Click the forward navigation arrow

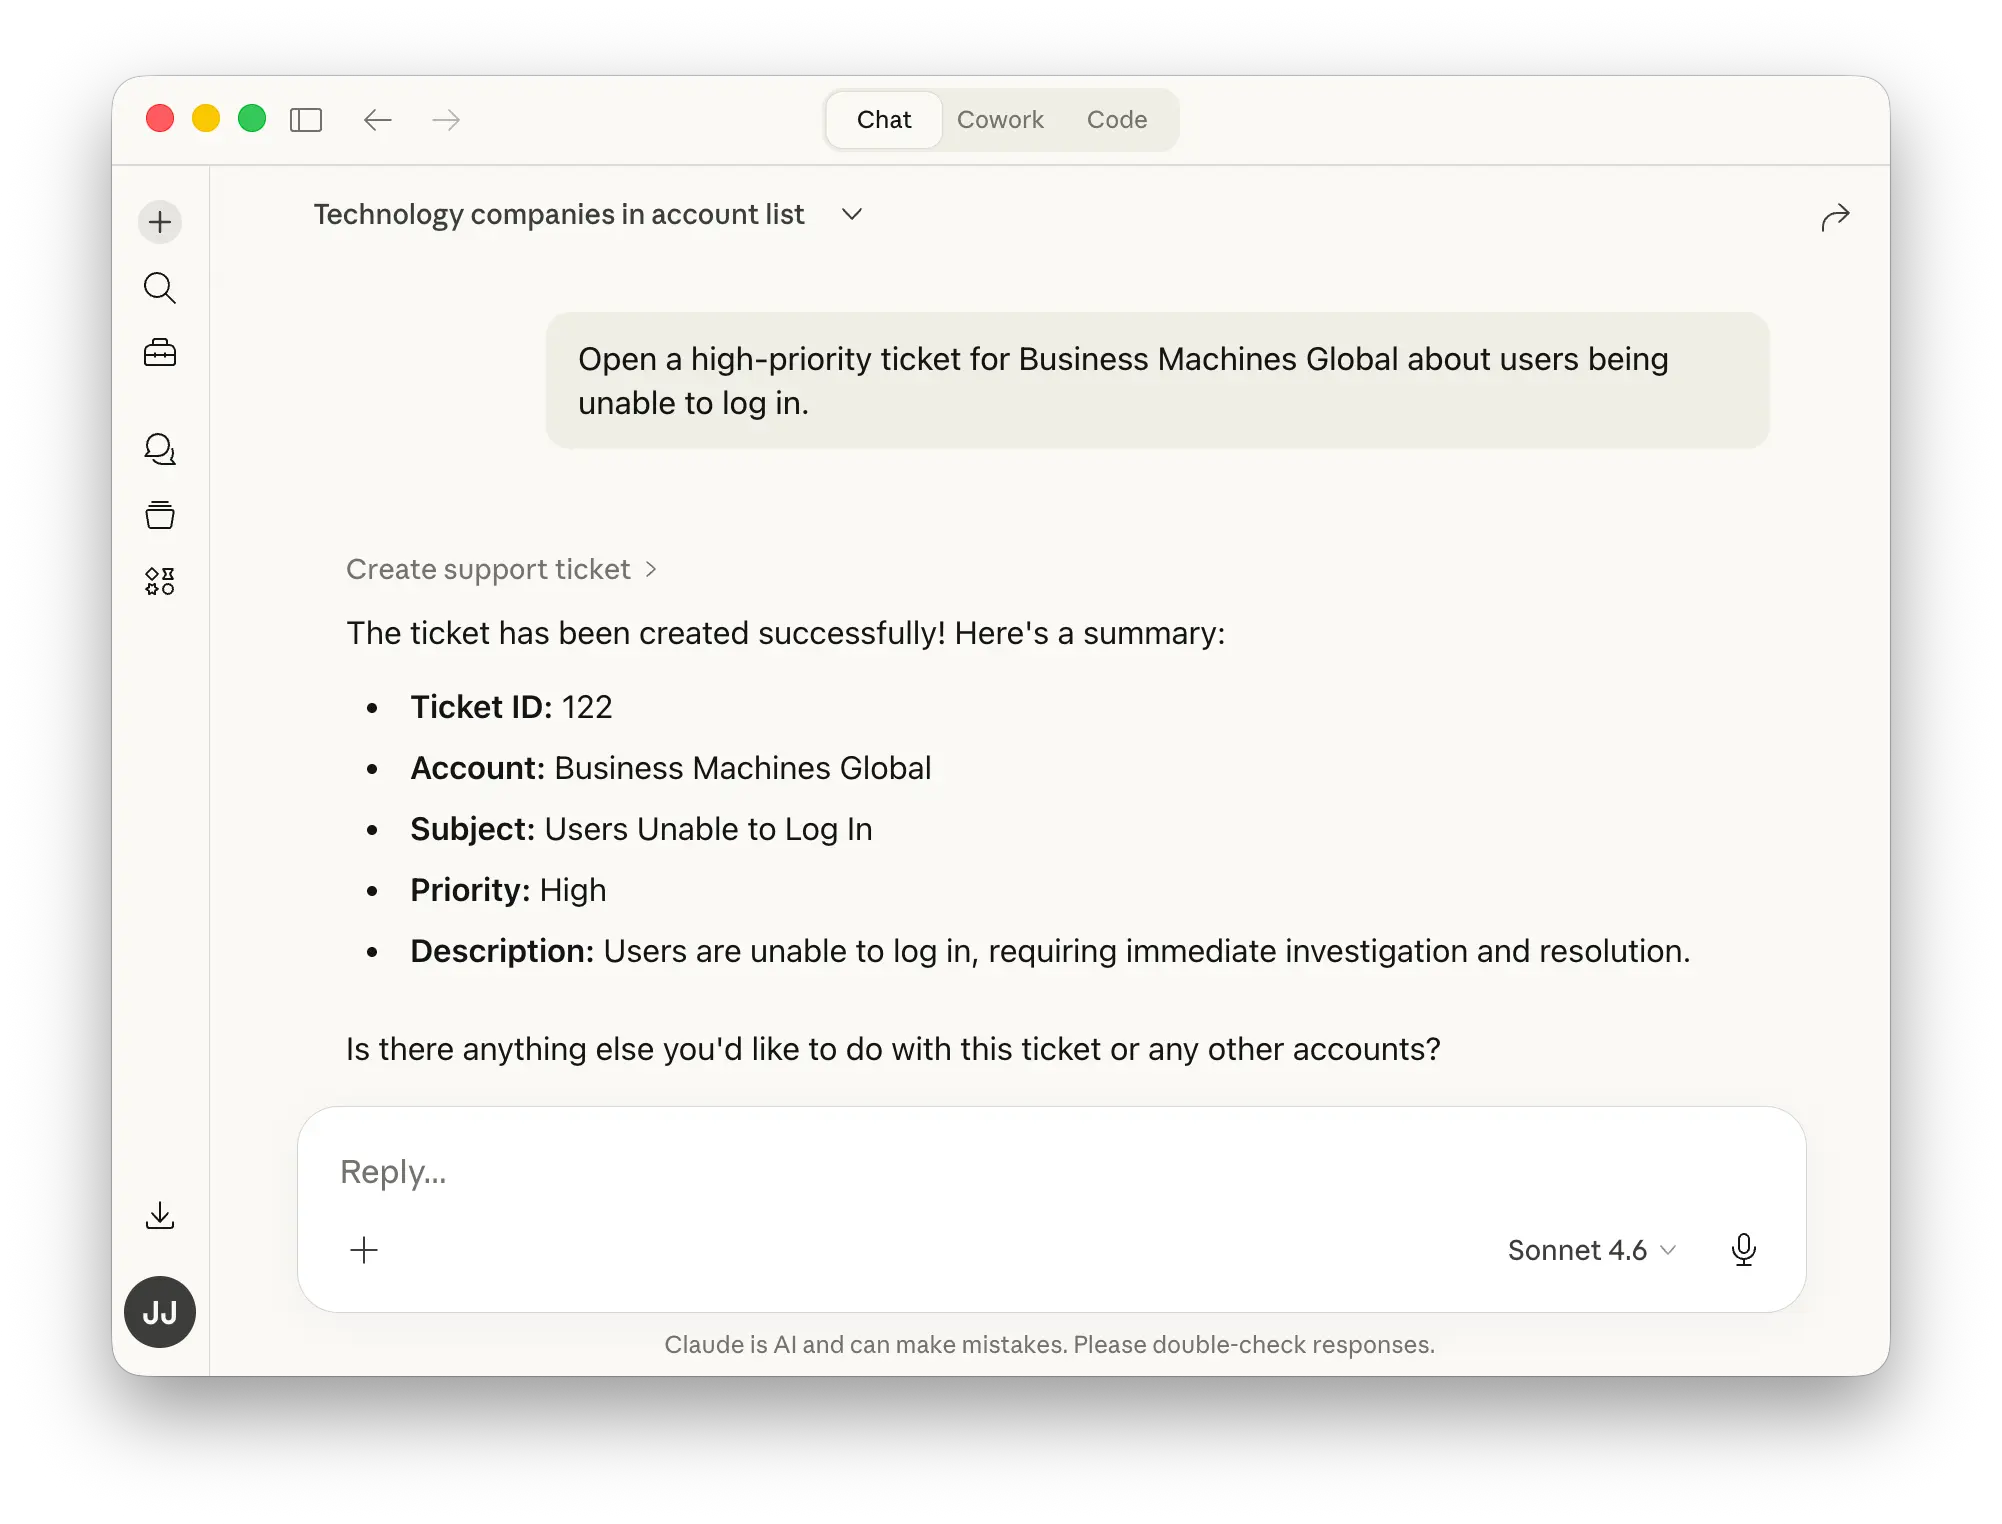tap(445, 119)
